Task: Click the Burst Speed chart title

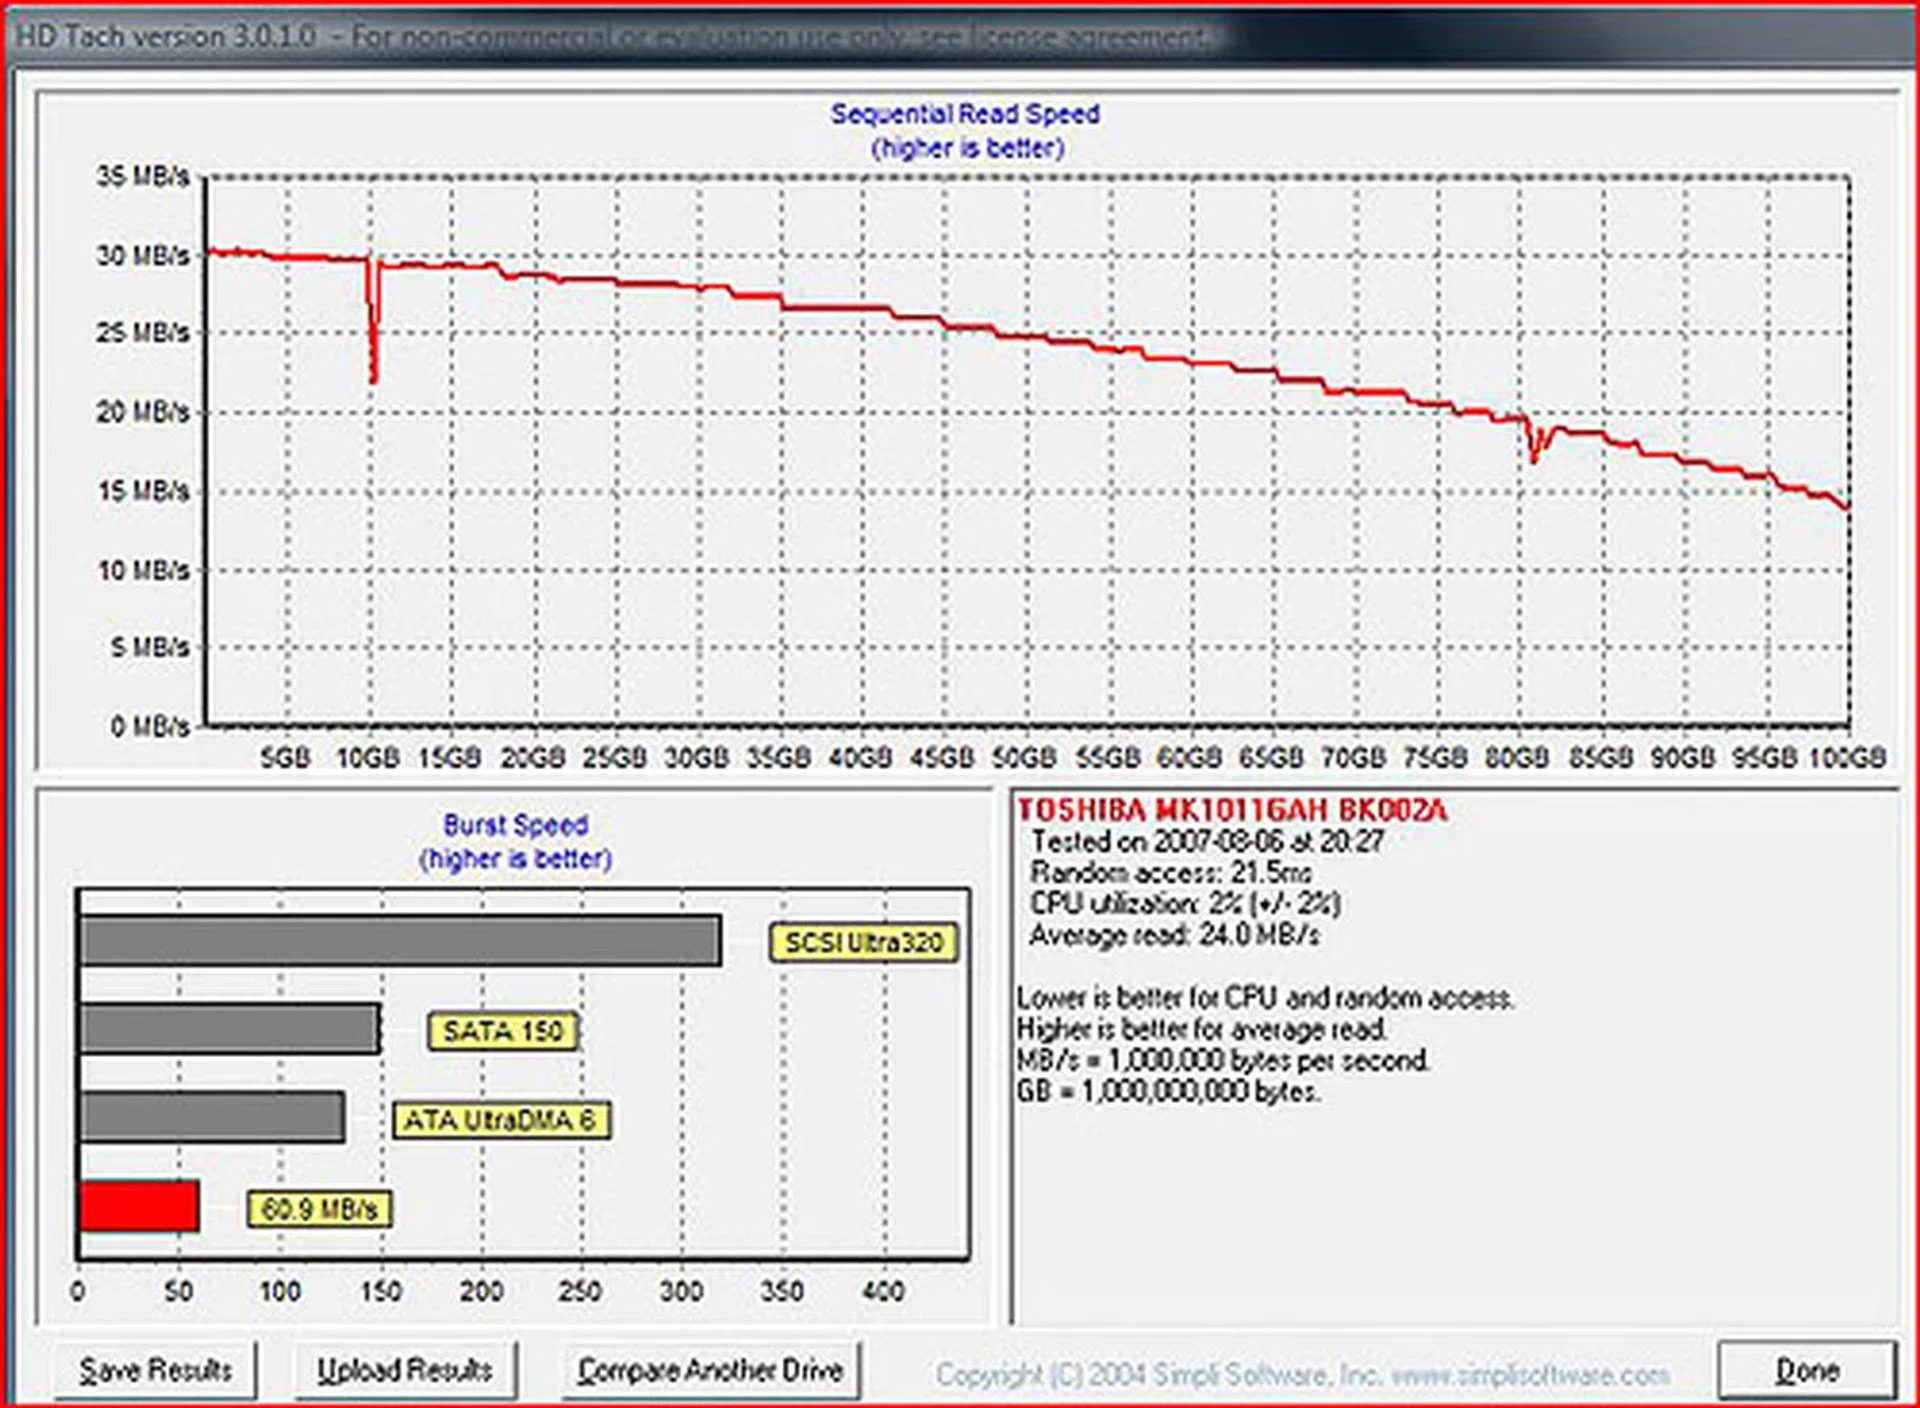Action: point(517,824)
